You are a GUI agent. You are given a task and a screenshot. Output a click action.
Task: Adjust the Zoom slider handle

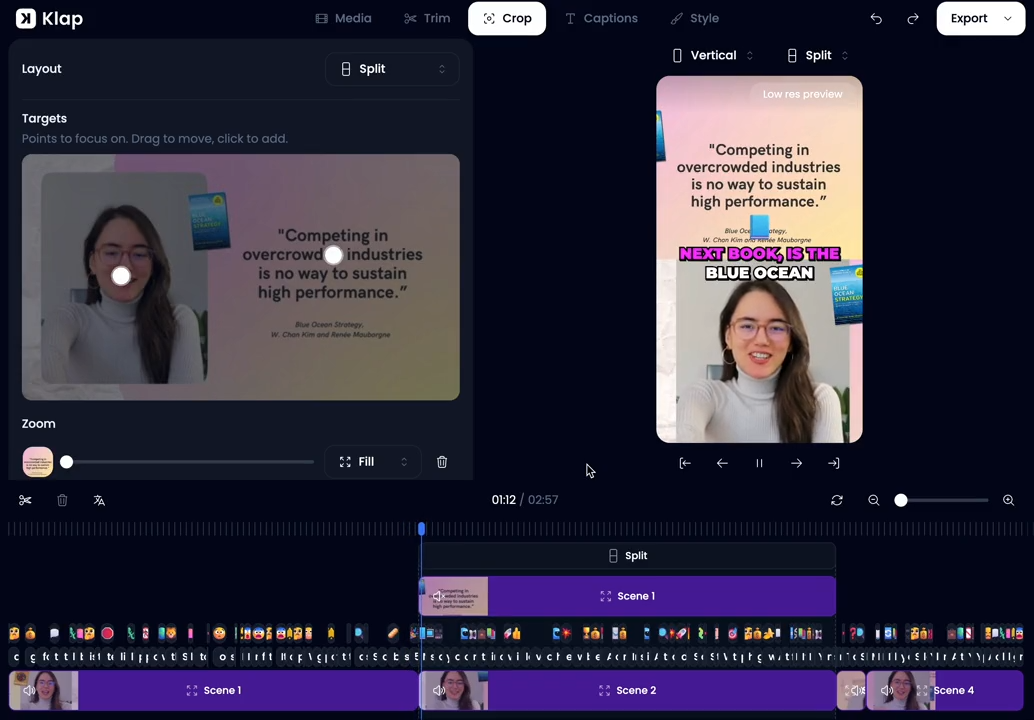67,462
